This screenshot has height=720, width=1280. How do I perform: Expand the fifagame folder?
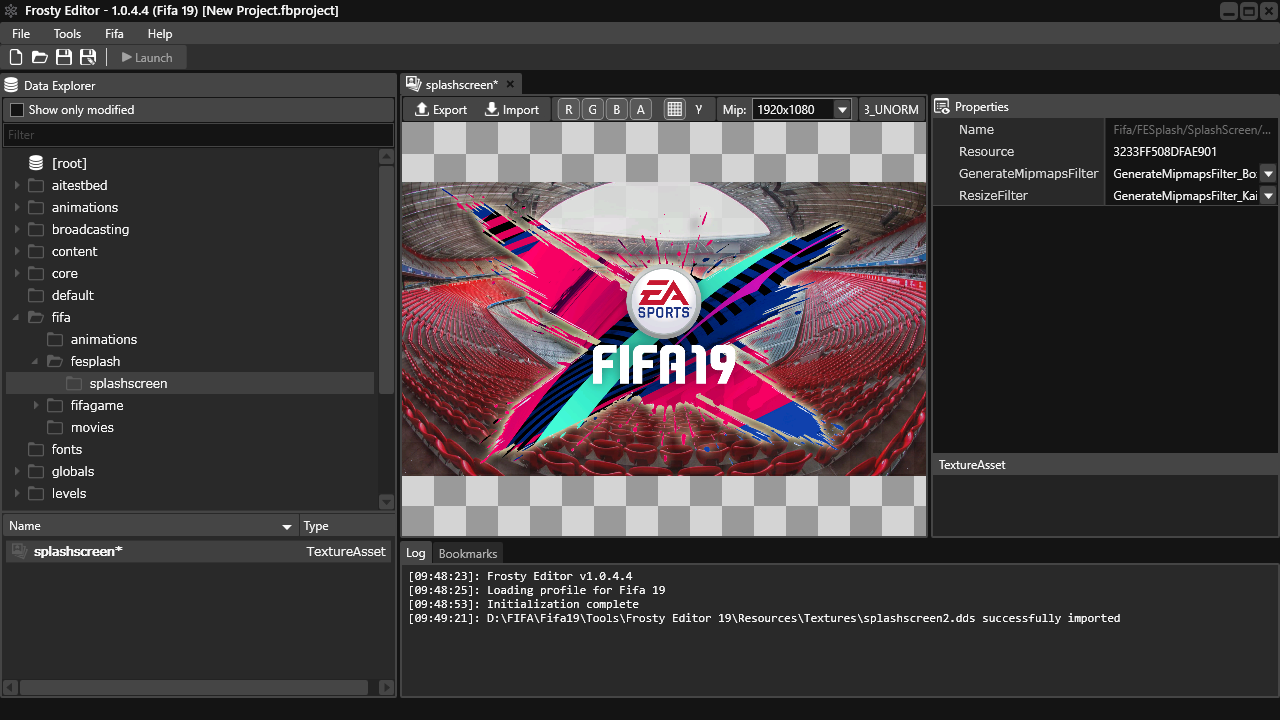click(35, 405)
